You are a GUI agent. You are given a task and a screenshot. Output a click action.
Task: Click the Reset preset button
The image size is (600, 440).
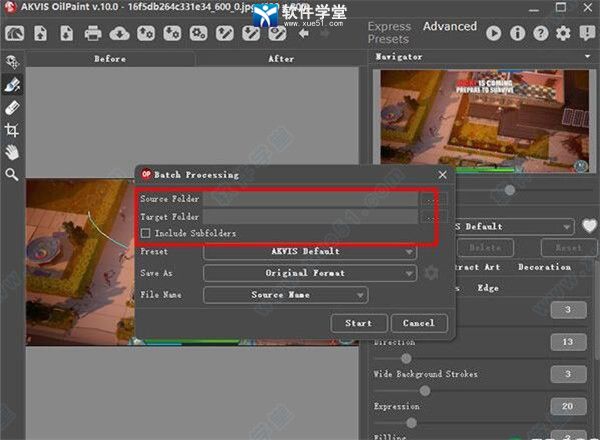click(569, 248)
